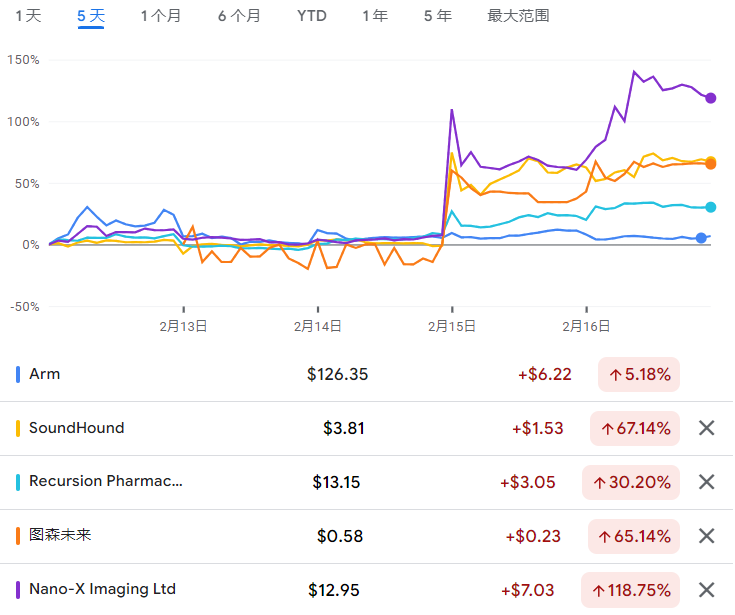This screenshot has width=735, height=615.
Task: Remove SoundHound from the comparison
Action: [706, 428]
